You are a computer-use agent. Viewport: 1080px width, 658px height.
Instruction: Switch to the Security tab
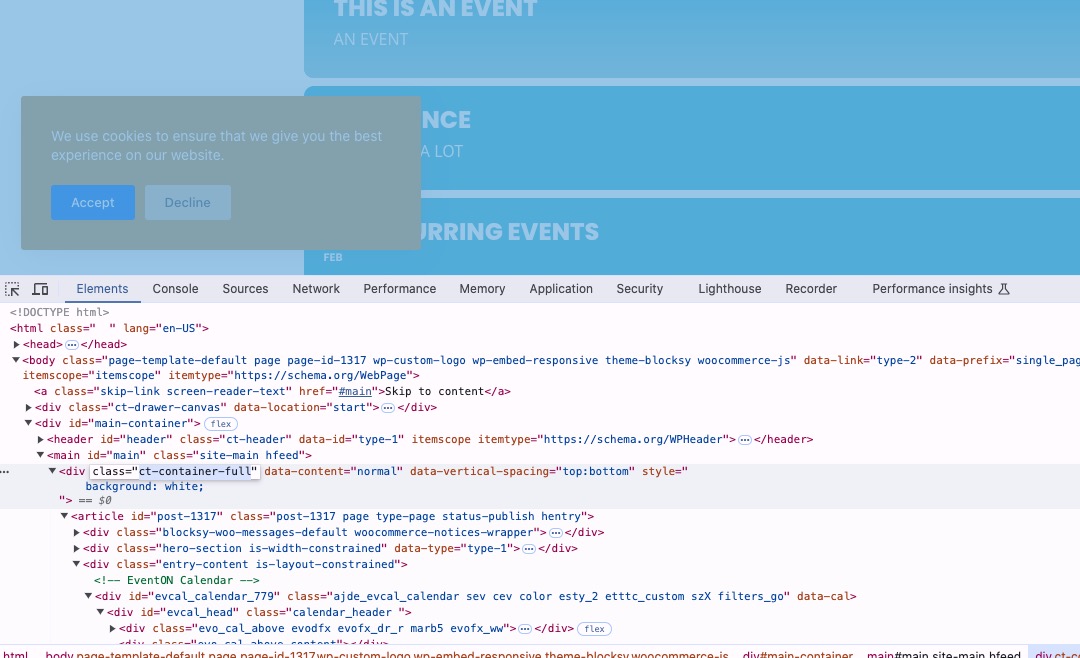tap(639, 289)
